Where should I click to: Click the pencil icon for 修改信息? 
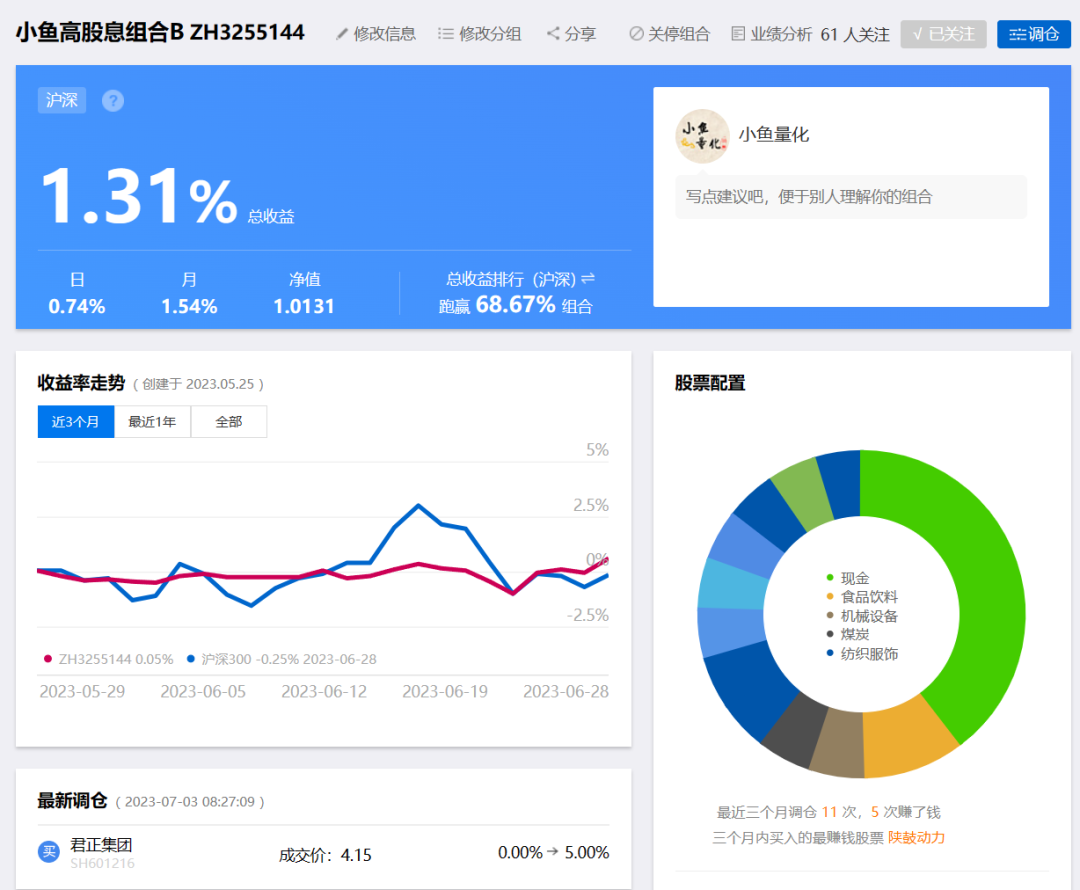click(342, 34)
